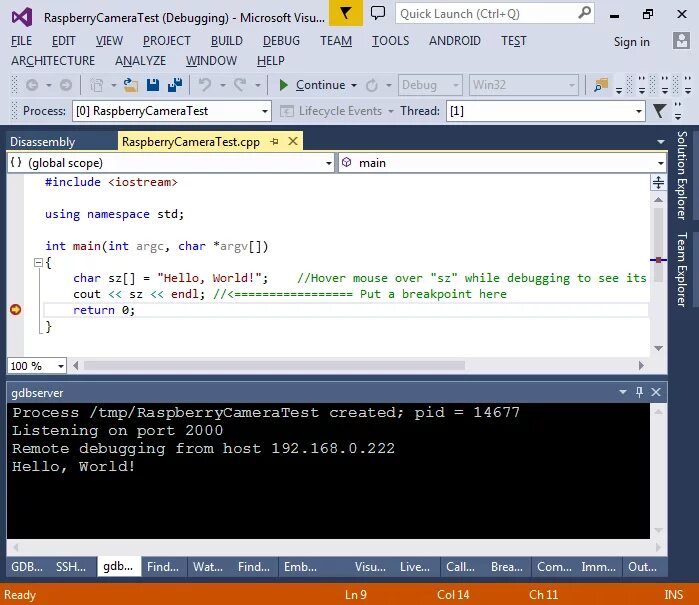Click the editor horizontal scrollbar thumb
This screenshot has height=605, width=699.
(274, 366)
